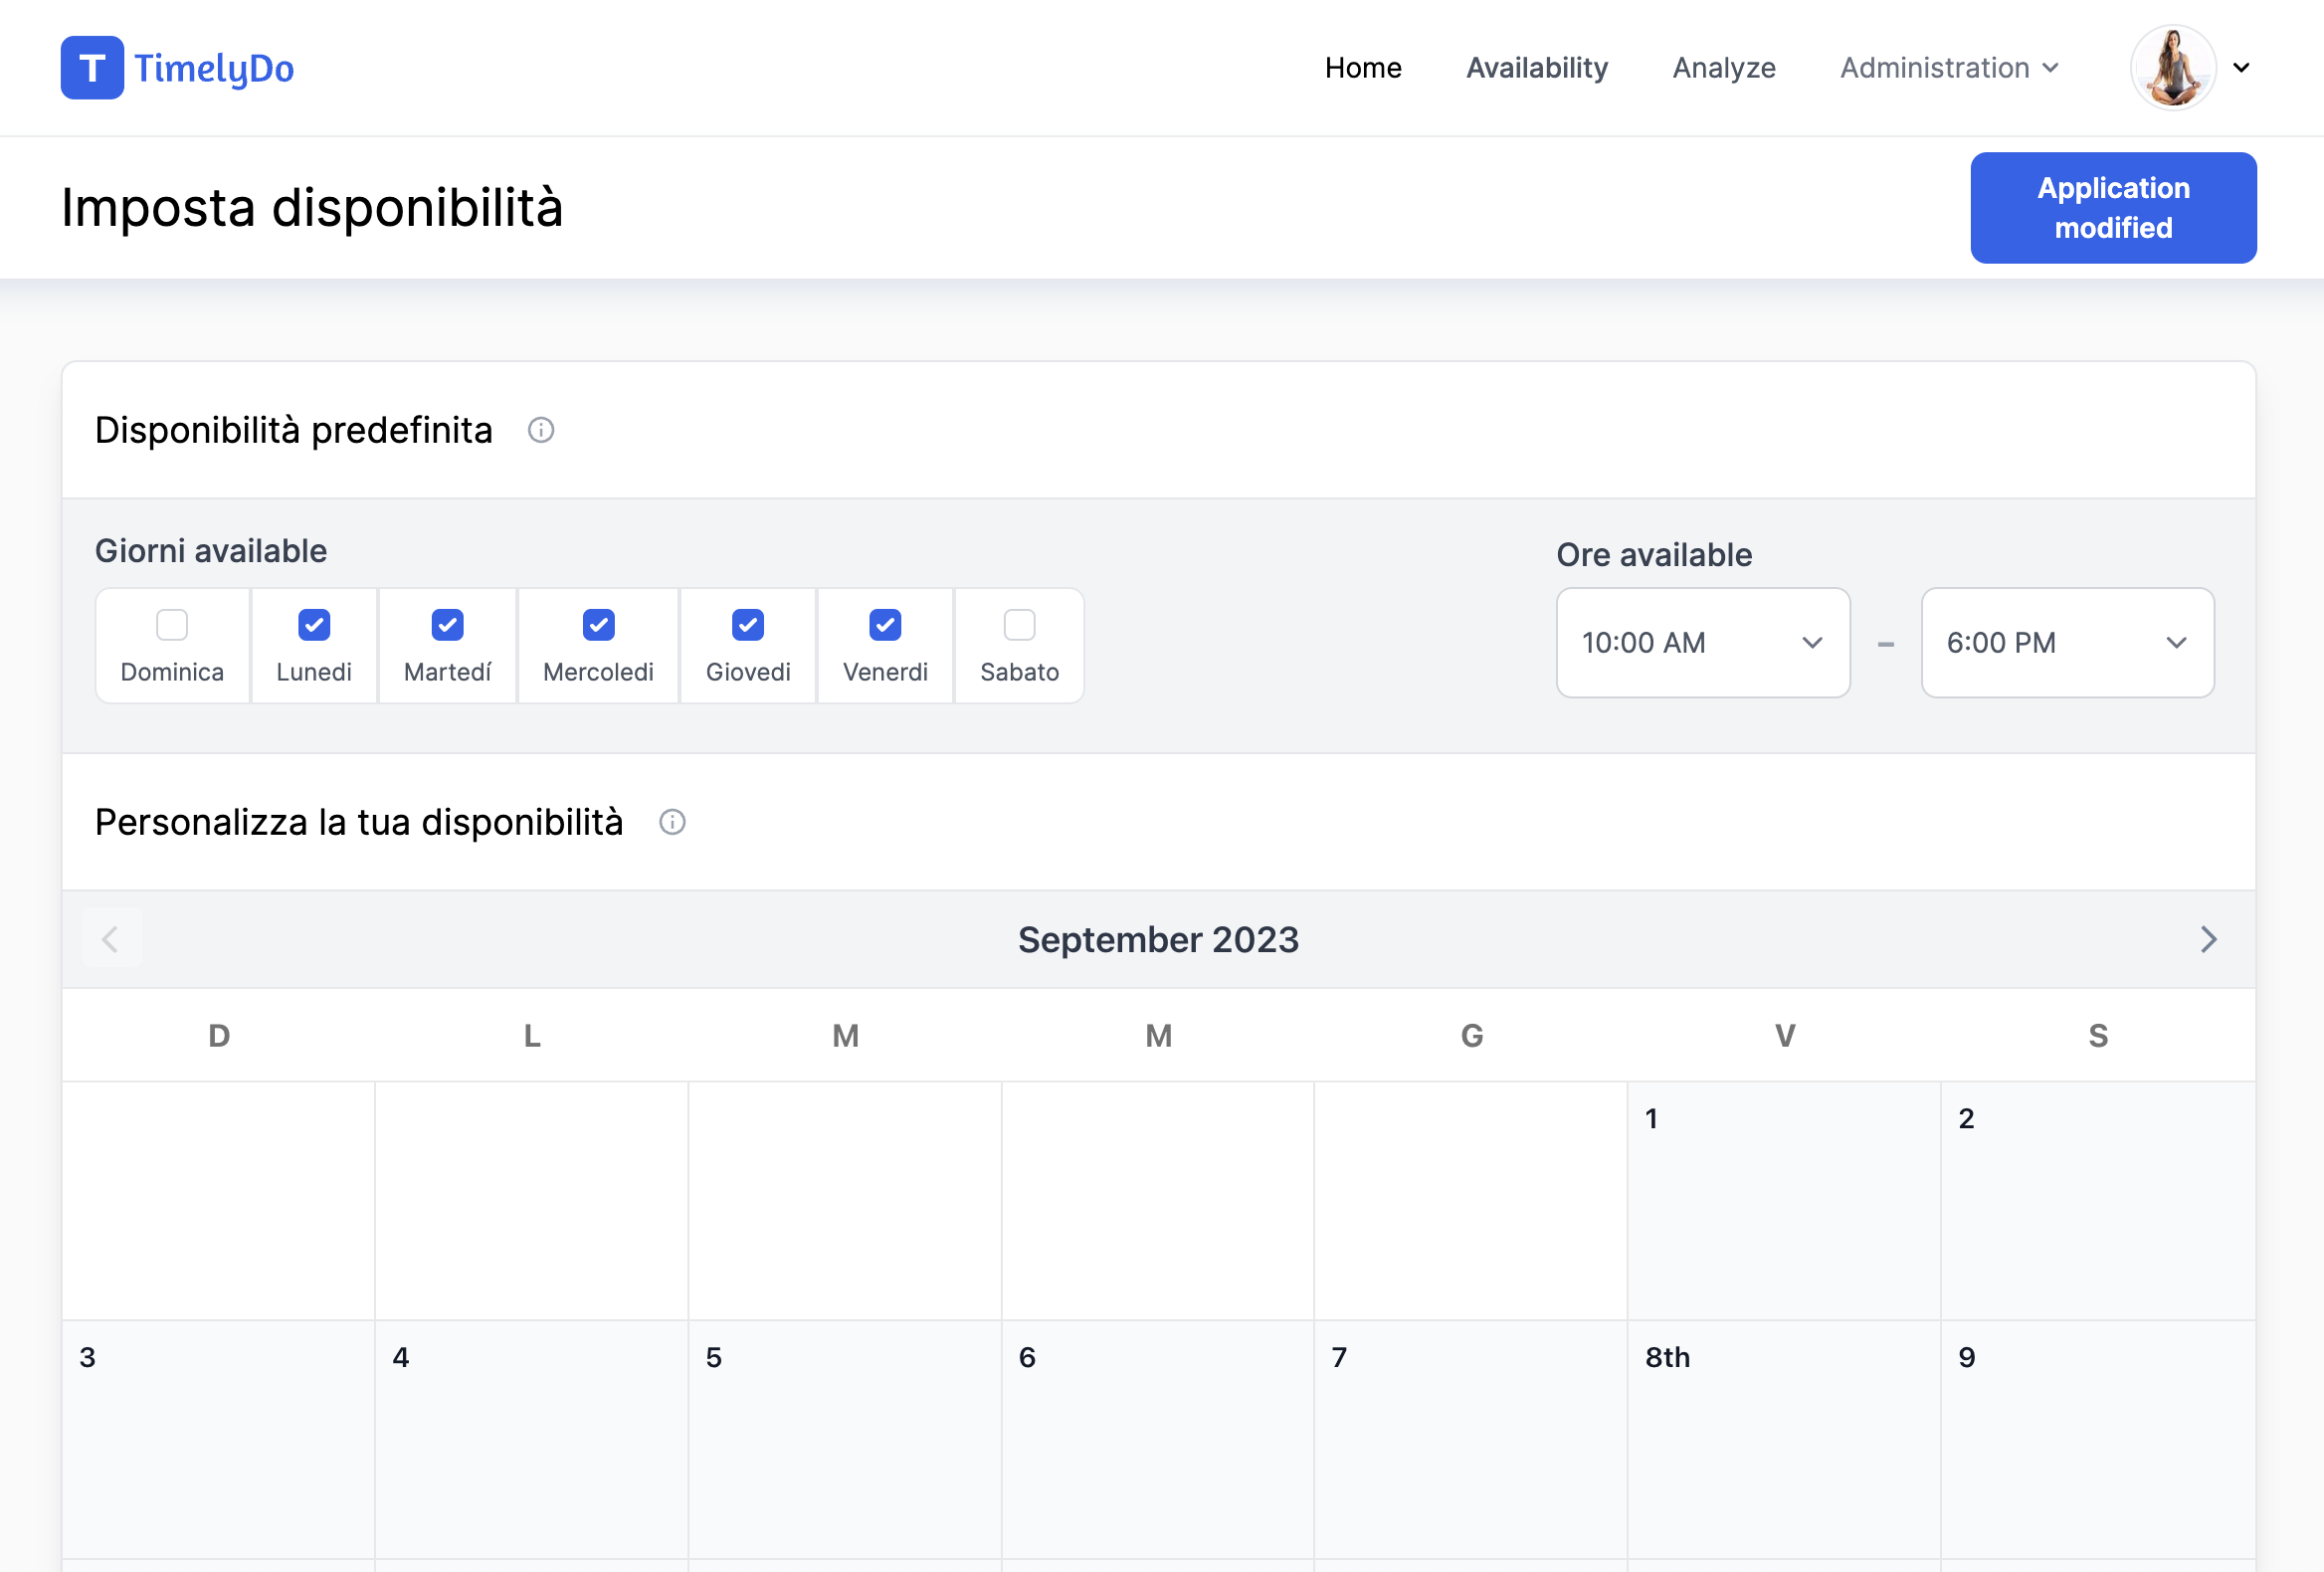Expand the Administration menu
This screenshot has width=2324, height=1572.
pos(1949,68)
